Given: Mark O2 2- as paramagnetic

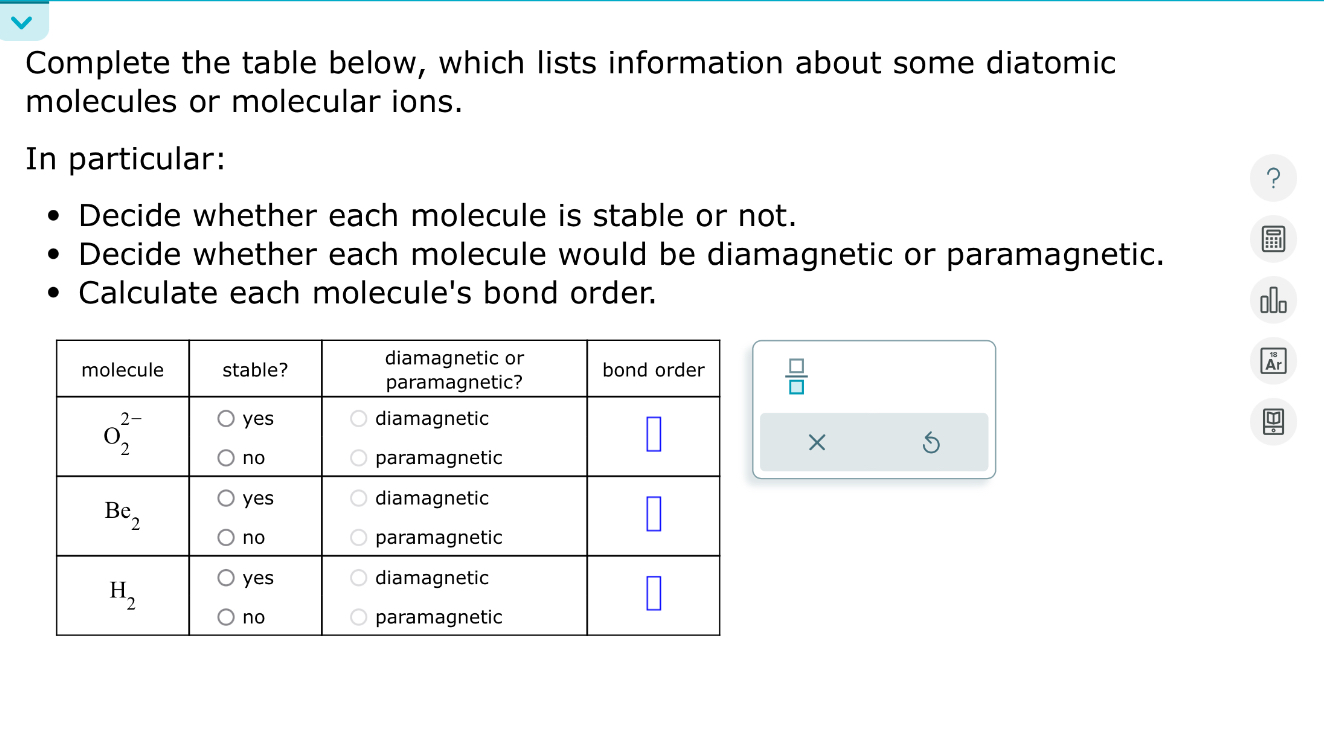Looking at the screenshot, I should click(357, 457).
